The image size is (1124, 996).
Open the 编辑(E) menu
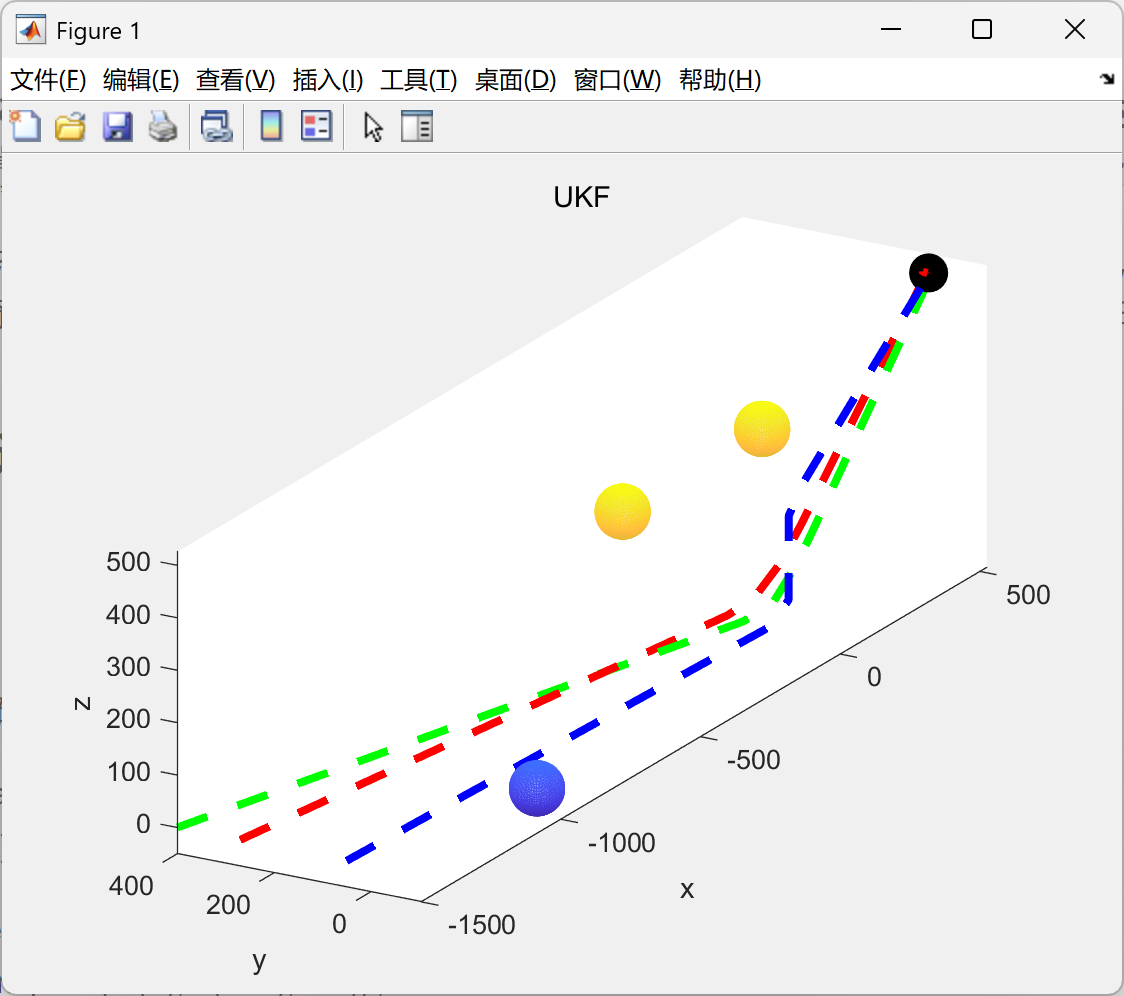pyautogui.click(x=141, y=80)
